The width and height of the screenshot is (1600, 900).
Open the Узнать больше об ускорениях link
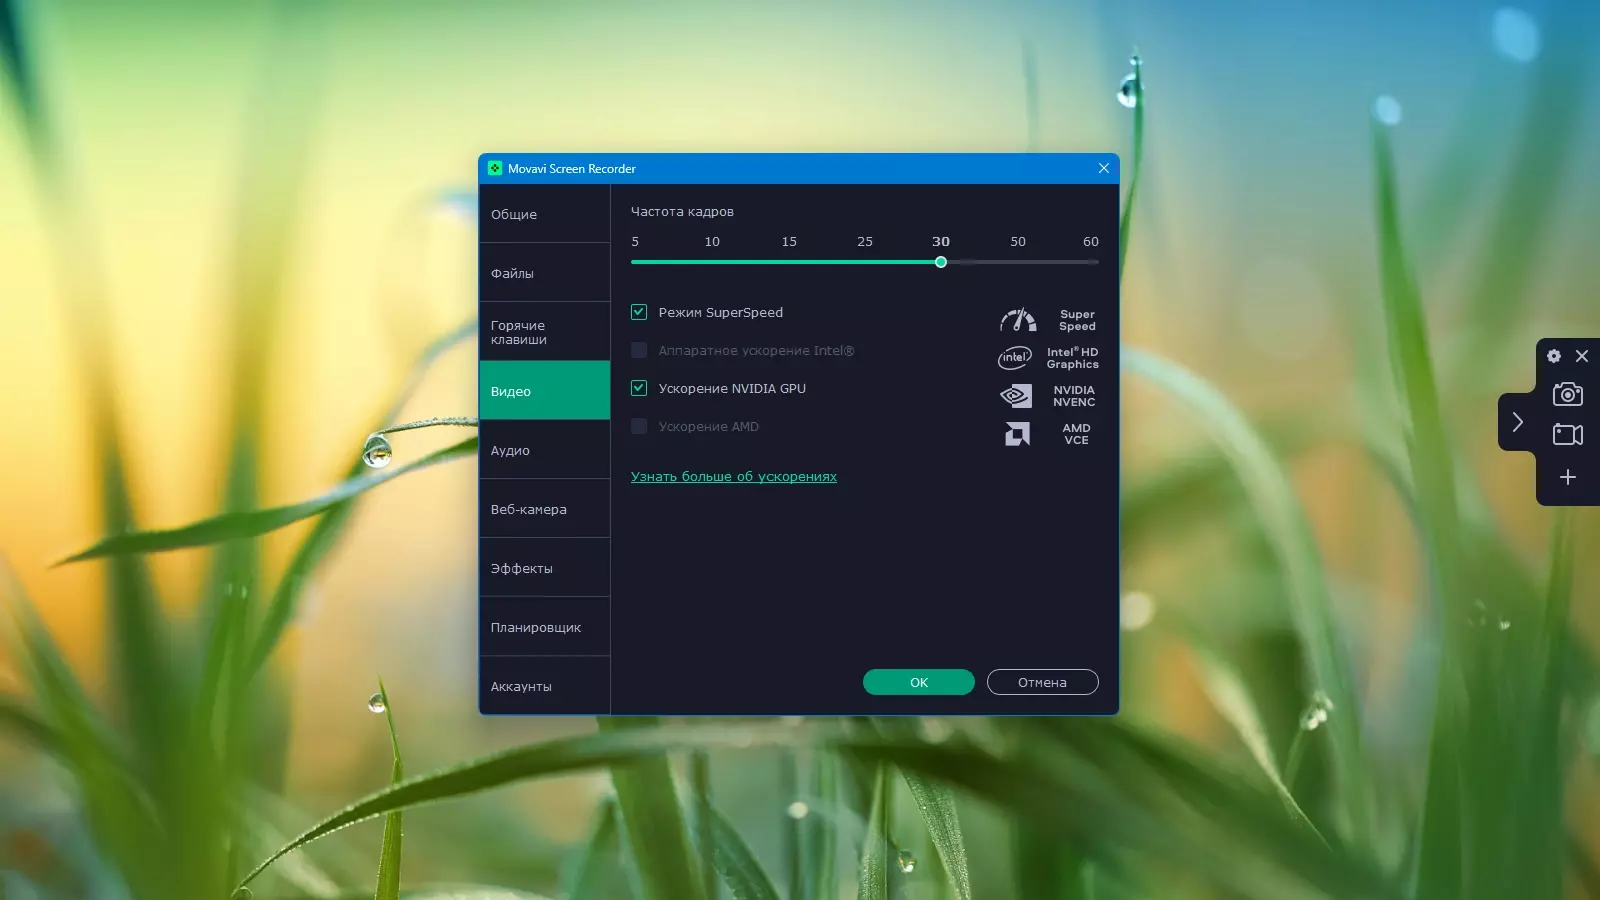[734, 476]
